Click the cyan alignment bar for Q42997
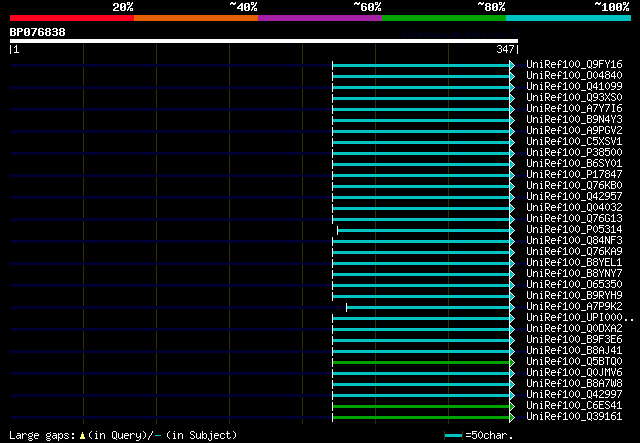The image size is (640, 443). click(421, 396)
